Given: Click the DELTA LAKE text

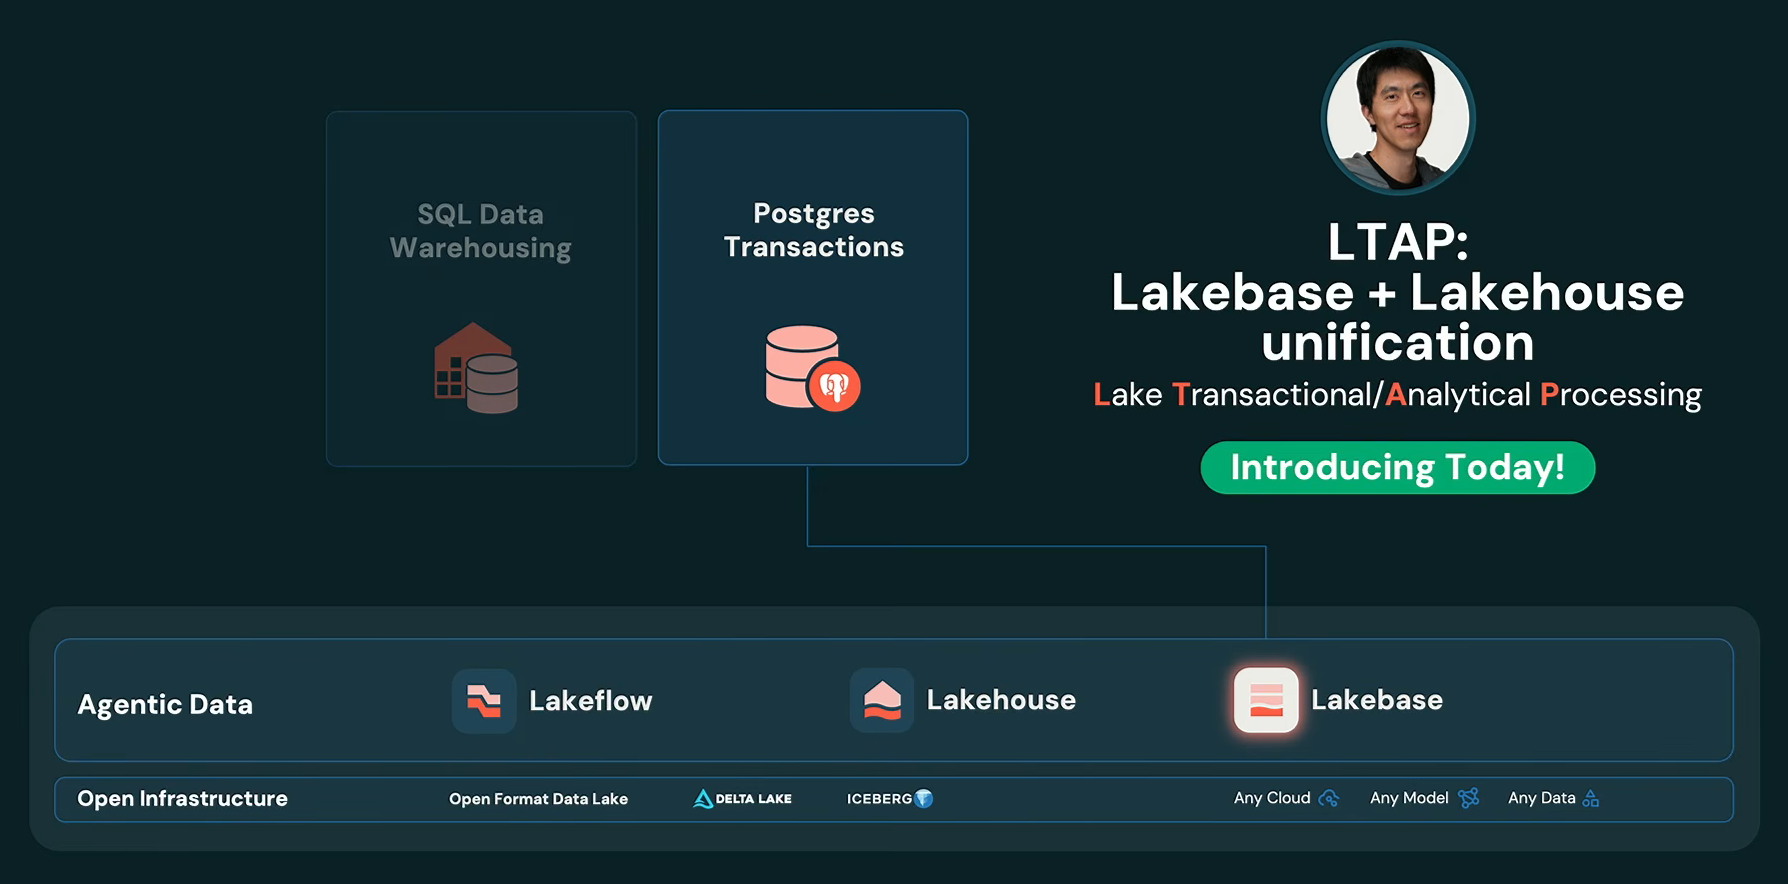Looking at the screenshot, I should click(754, 799).
